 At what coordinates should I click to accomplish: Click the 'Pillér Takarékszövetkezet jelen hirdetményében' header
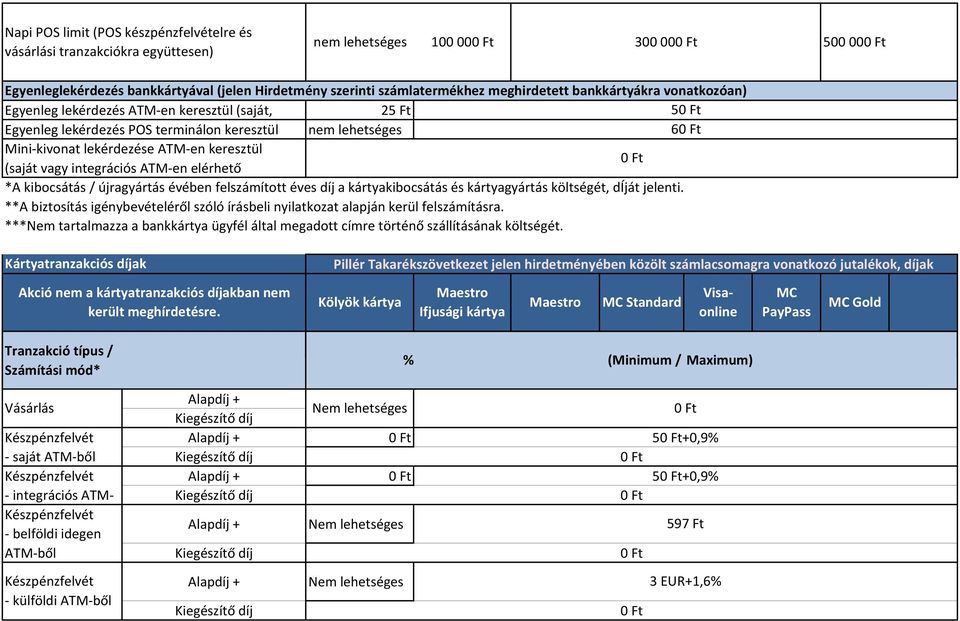pos(633,265)
